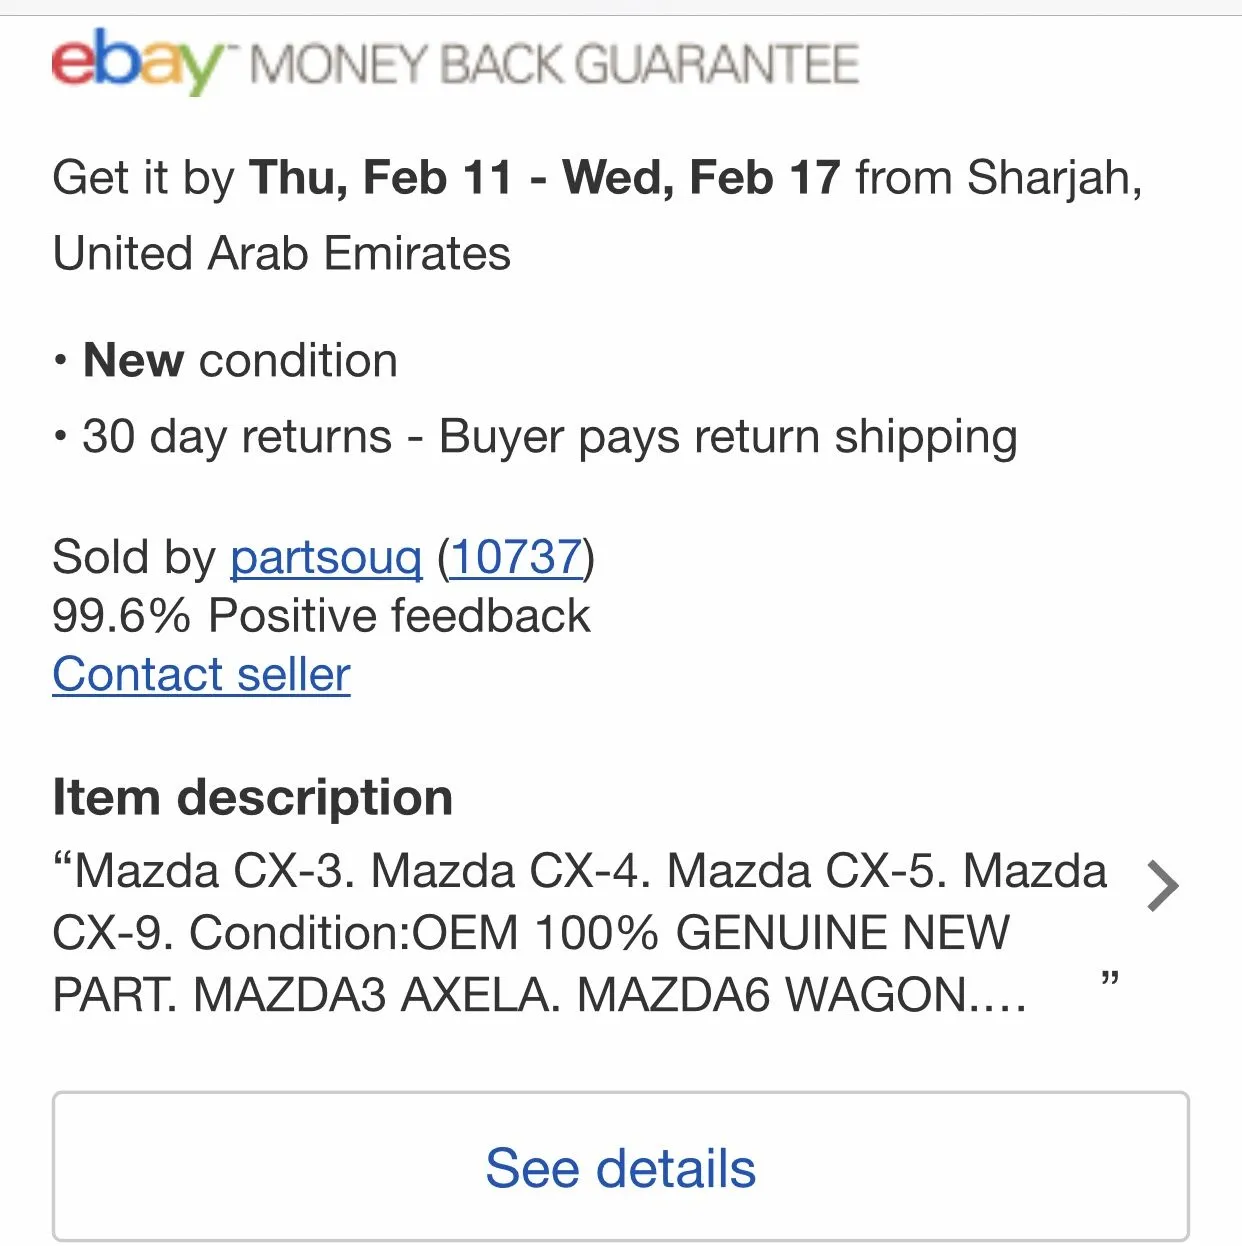The width and height of the screenshot is (1242, 1246).
Task: Click the MAZDA6 WAGON description line
Action: 800,995
